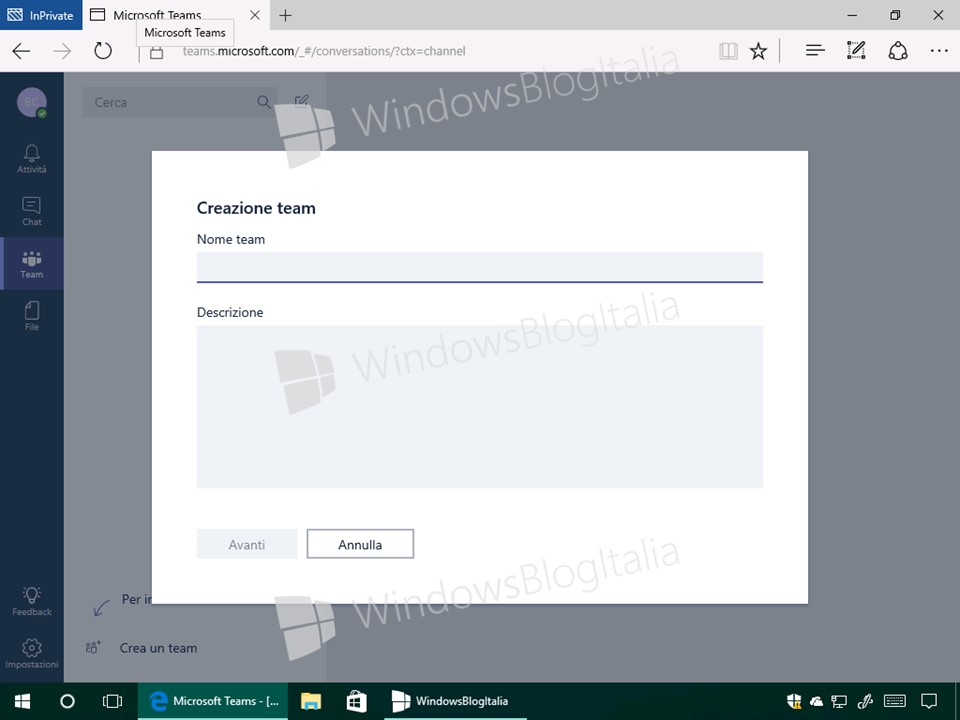Open Feedback lightbulb in sidebar

tap(32, 601)
